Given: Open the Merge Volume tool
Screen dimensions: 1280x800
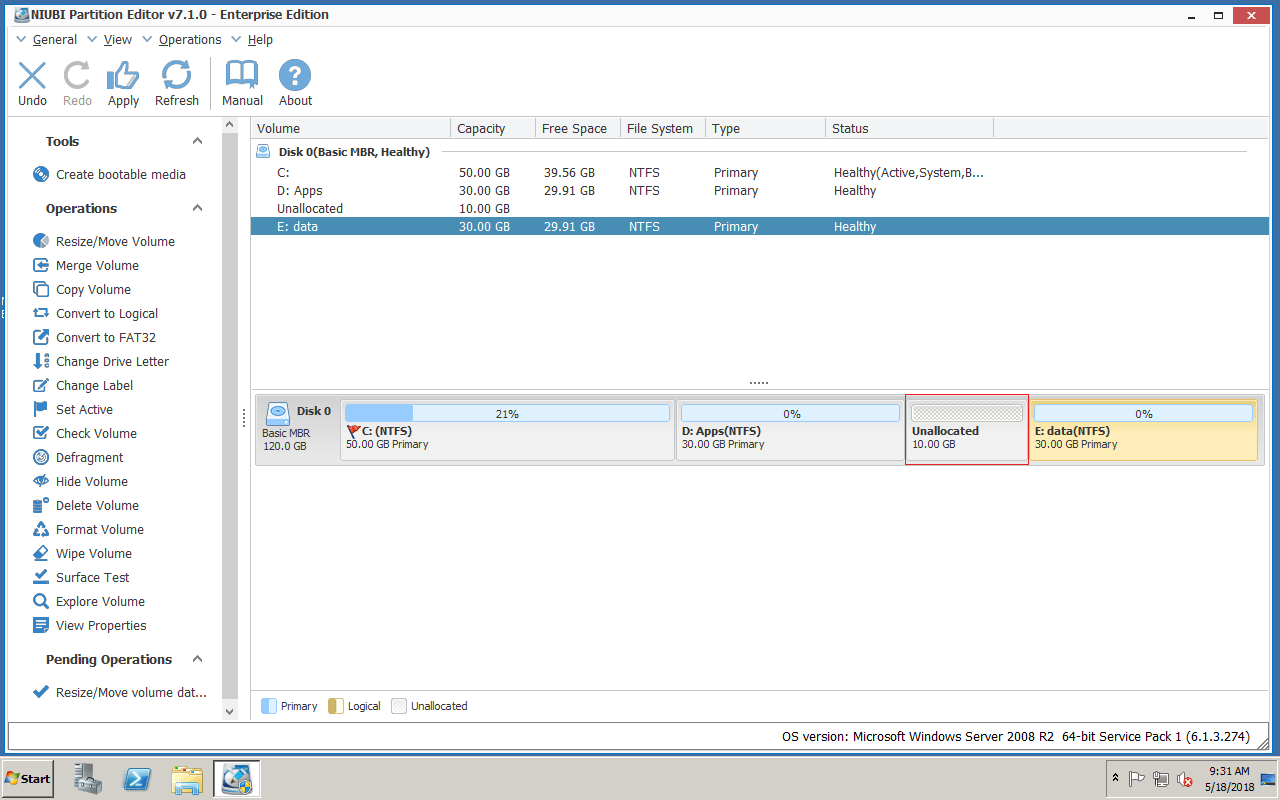Looking at the screenshot, I should (98, 265).
